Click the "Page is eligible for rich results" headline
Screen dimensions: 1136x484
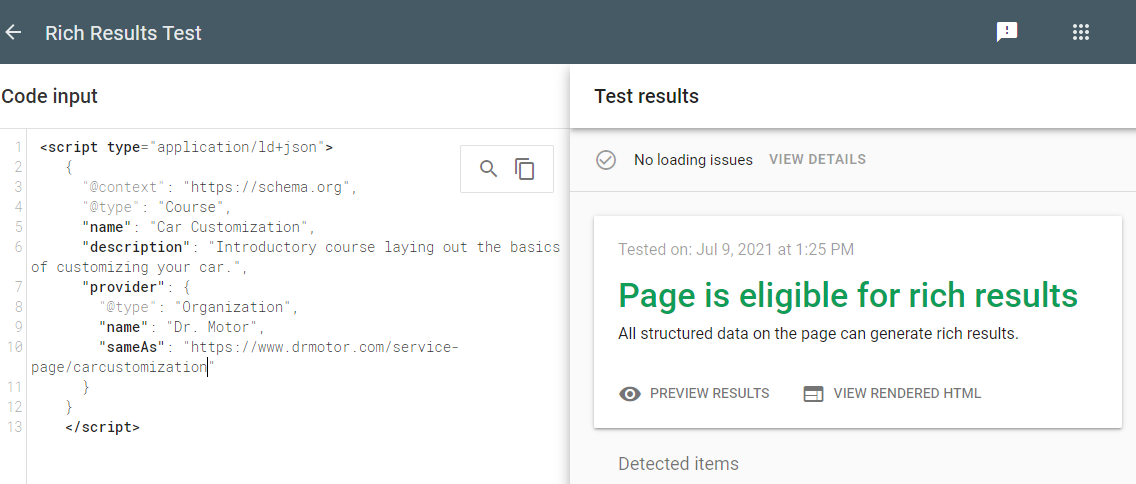pyautogui.click(x=847, y=296)
